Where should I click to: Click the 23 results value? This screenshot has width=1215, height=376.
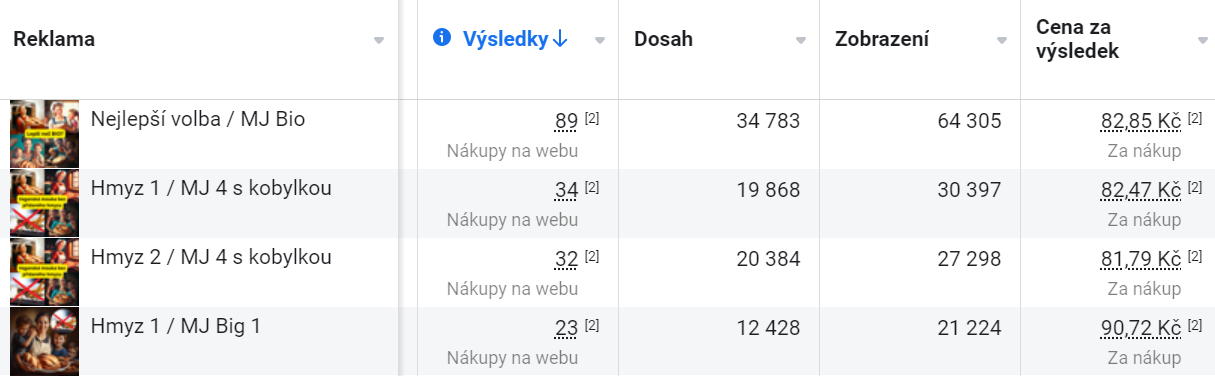567,329
